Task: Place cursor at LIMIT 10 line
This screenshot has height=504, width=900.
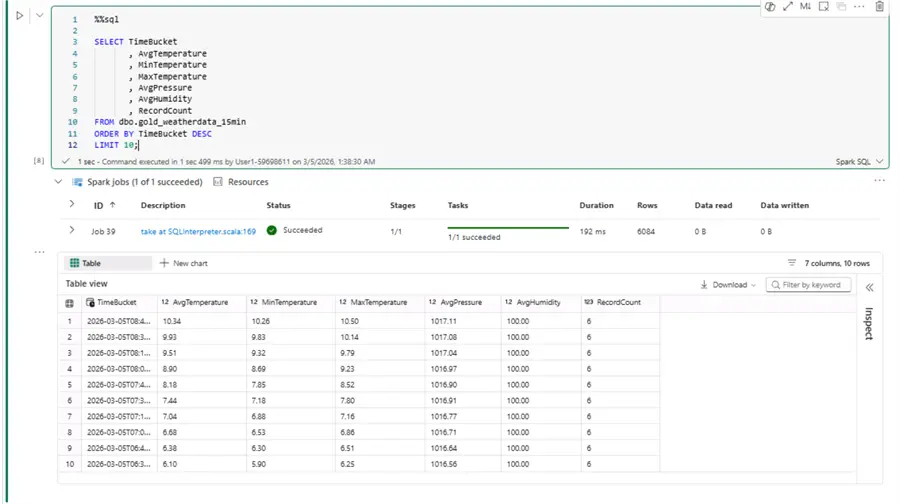Action: [x=116, y=145]
